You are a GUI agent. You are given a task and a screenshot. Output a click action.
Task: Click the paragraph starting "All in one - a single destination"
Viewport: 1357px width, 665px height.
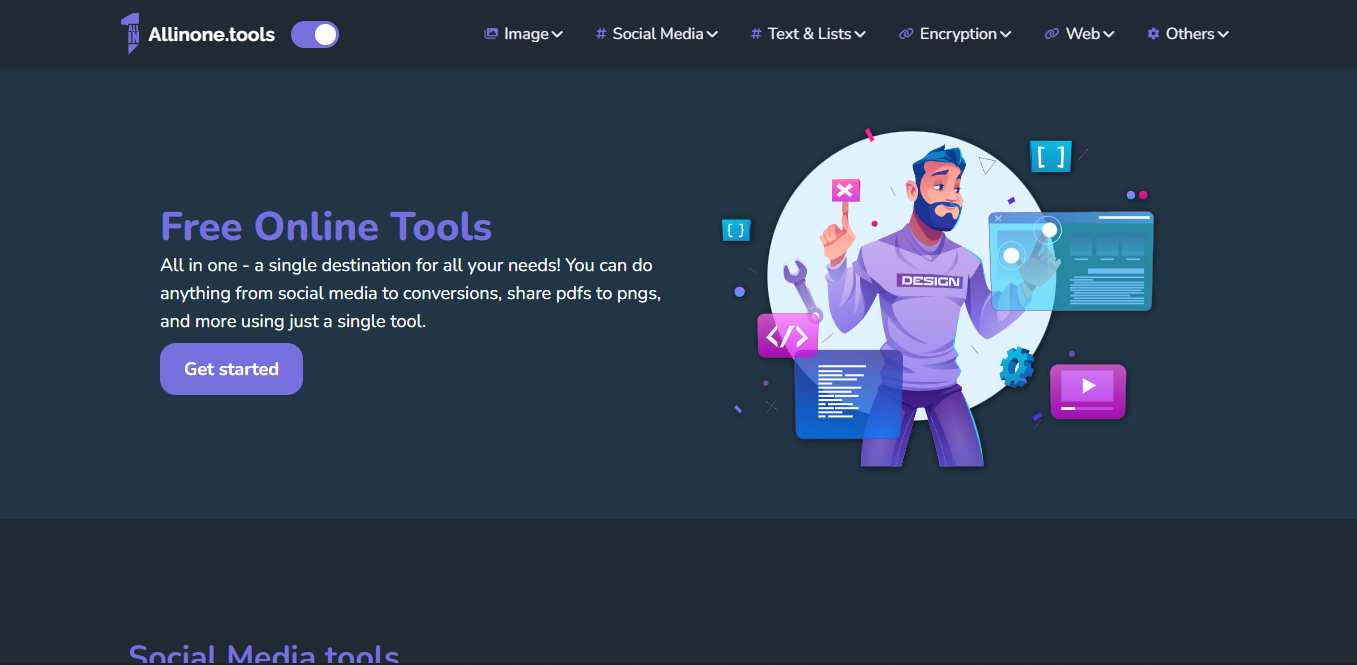pos(411,294)
